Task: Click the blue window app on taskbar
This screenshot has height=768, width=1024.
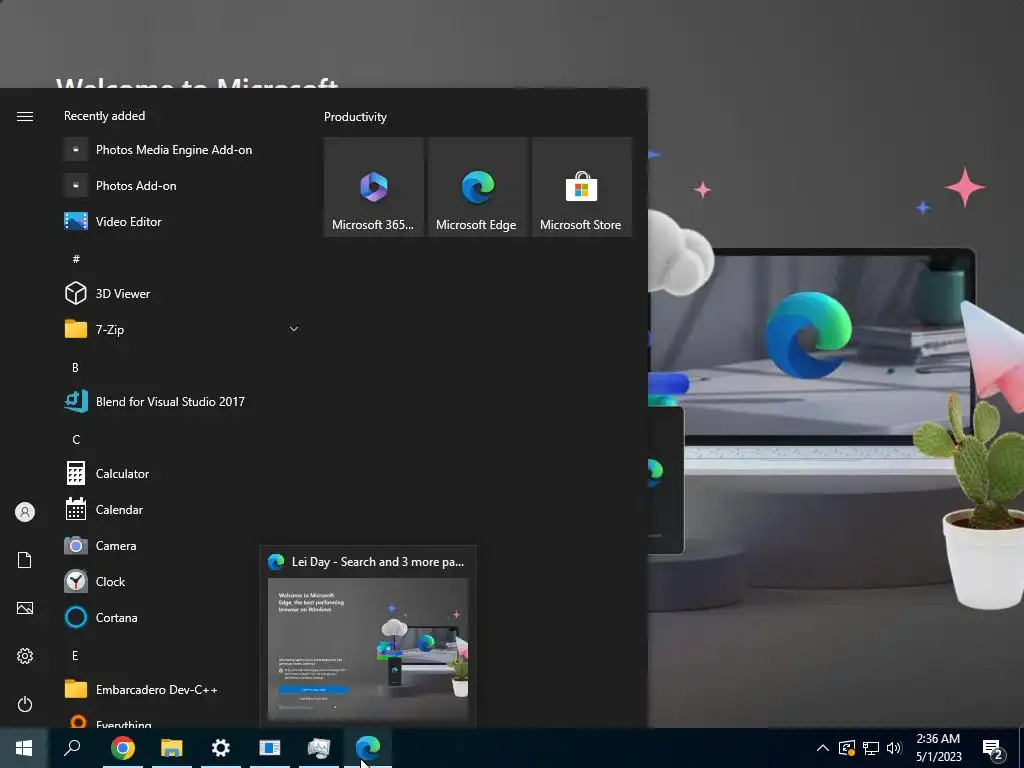Action: (x=270, y=748)
